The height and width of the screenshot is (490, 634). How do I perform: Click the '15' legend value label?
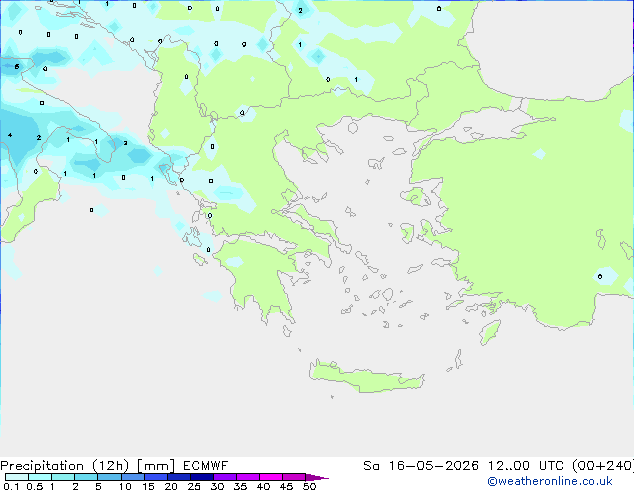148,486
